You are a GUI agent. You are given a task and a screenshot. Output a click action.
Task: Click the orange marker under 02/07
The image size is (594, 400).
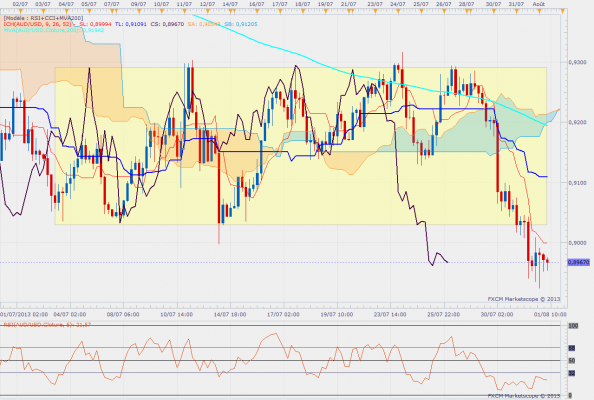(x=21, y=11)
